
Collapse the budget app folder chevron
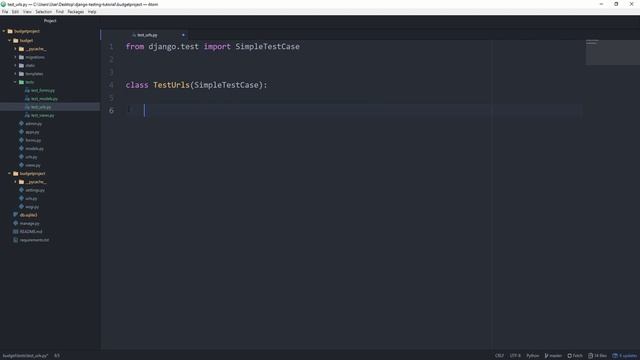(9, 40)
